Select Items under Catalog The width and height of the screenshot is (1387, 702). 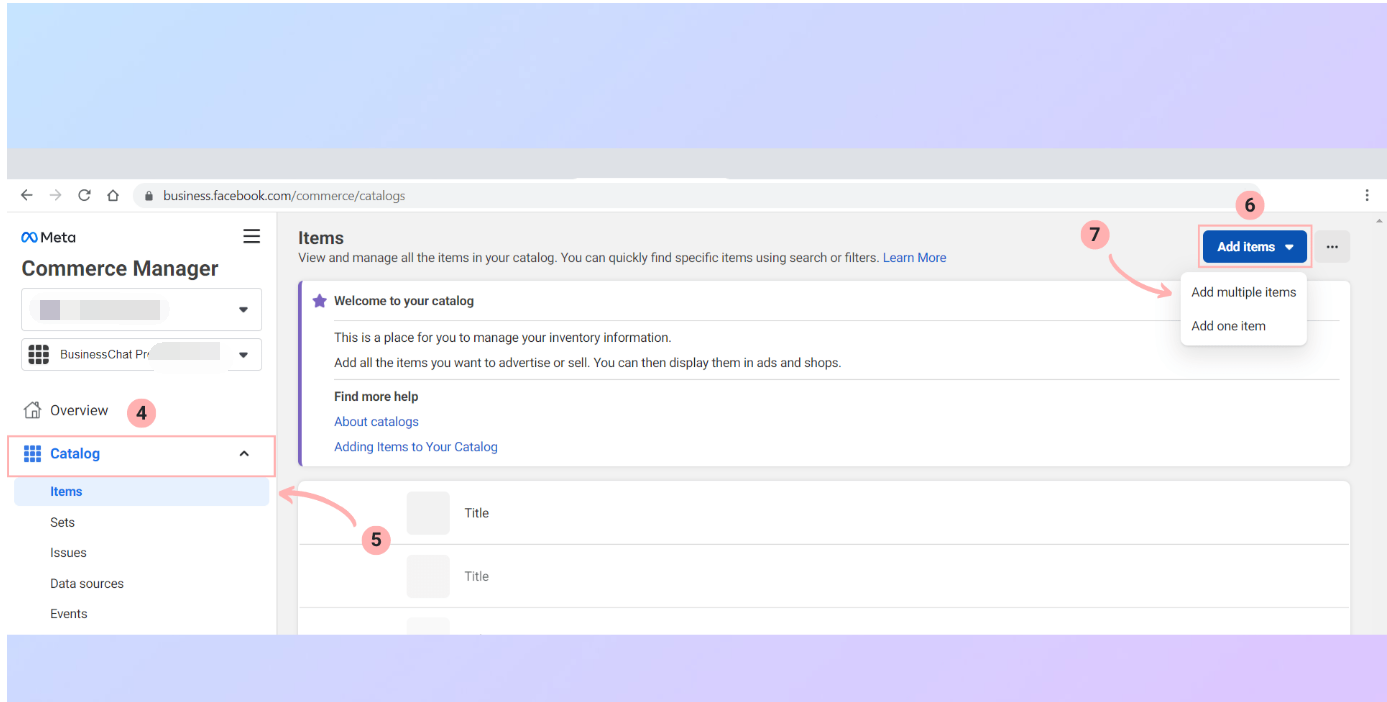142,492
